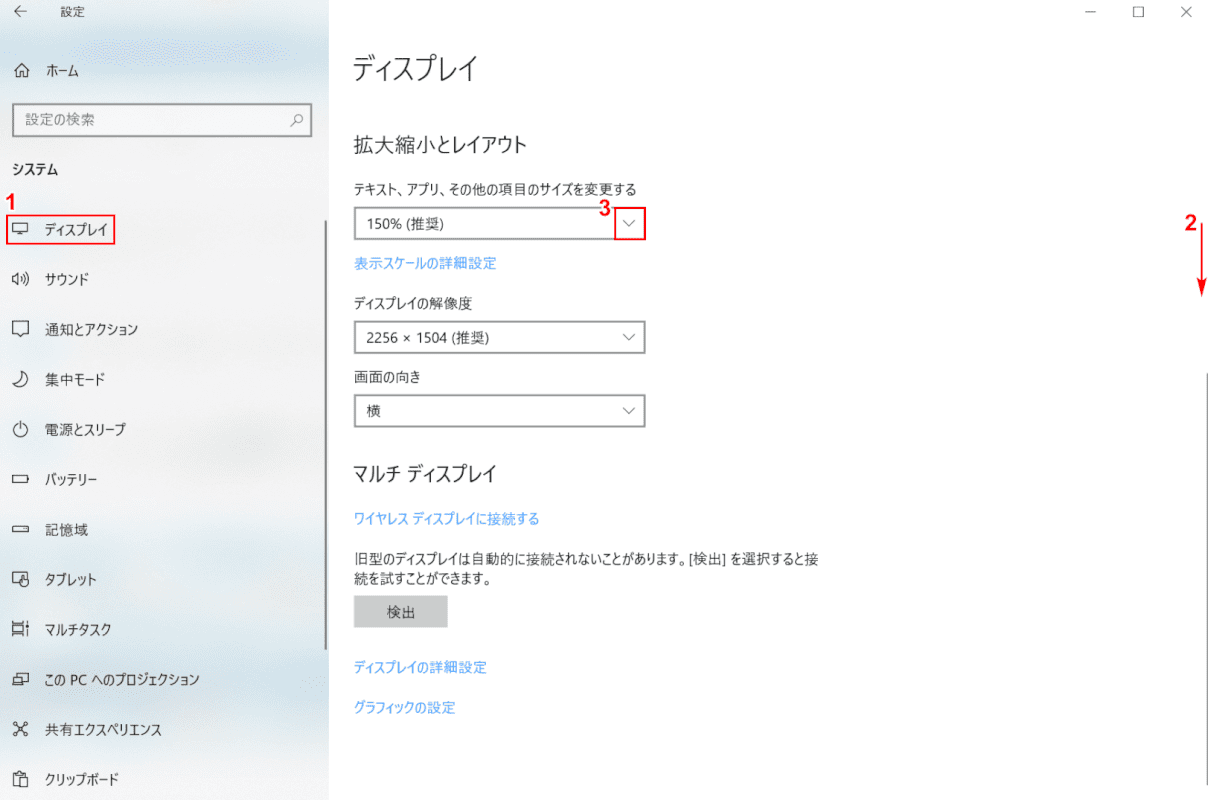Click the ディスプレイの解像度 label

click(x=413, y=303)
